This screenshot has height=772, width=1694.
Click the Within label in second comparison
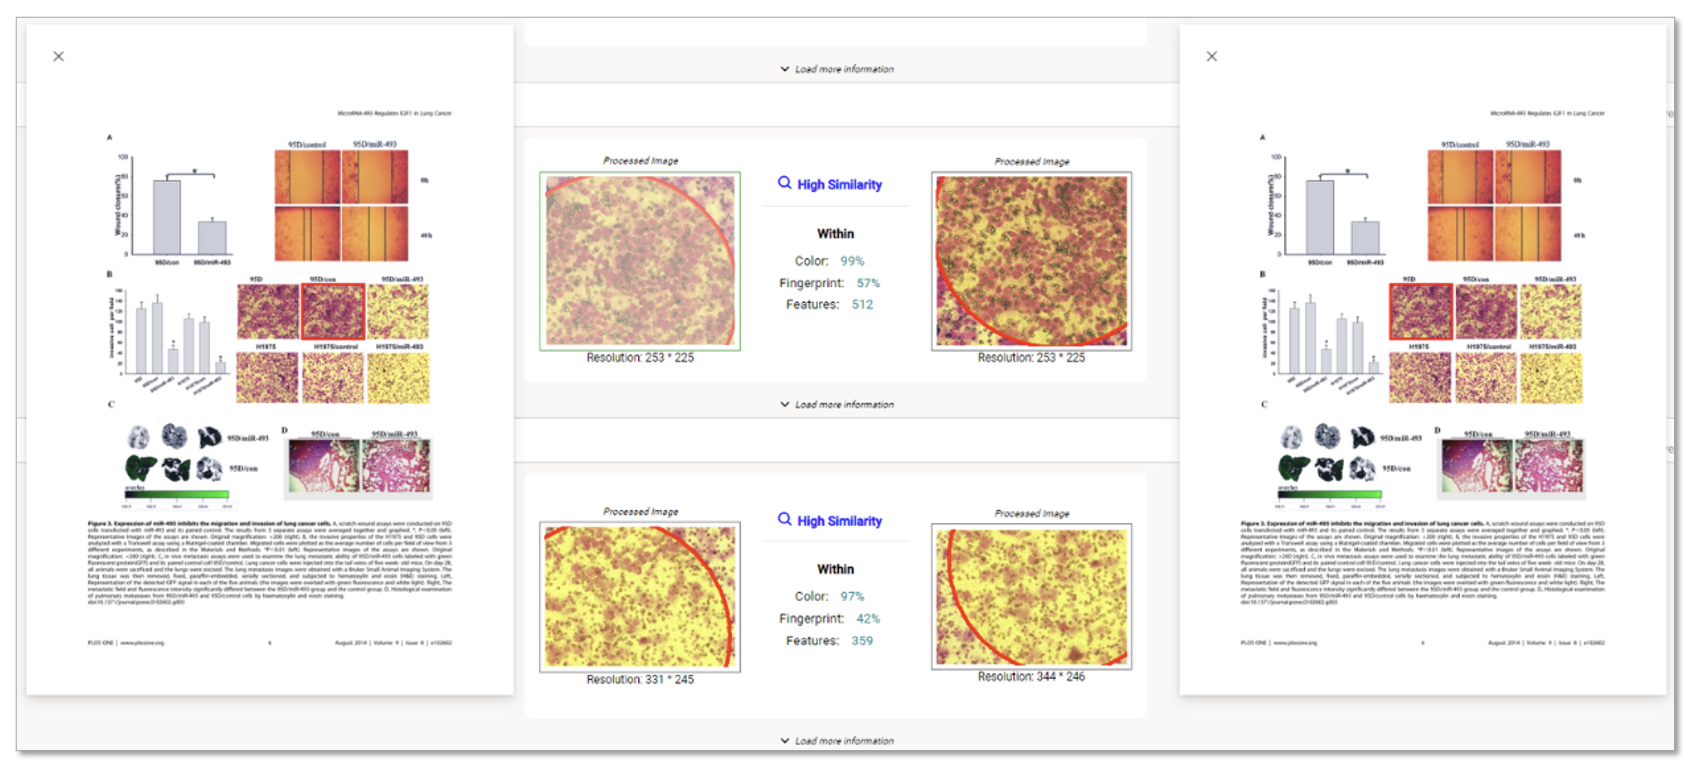click(x=835, y=570)
